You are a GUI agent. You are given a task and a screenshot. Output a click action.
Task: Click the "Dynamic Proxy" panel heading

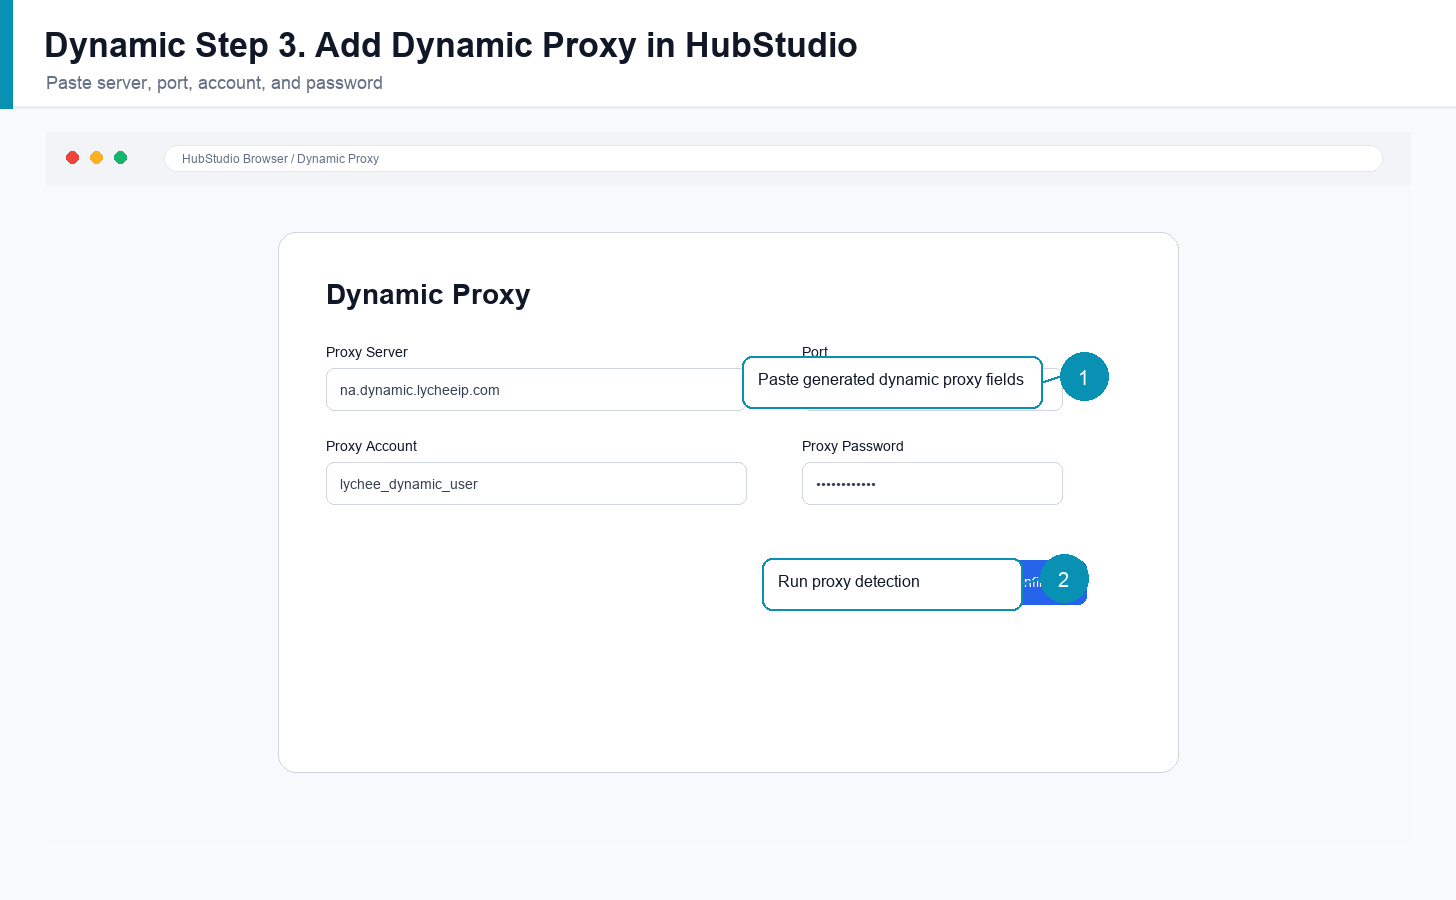click(428, 295)
